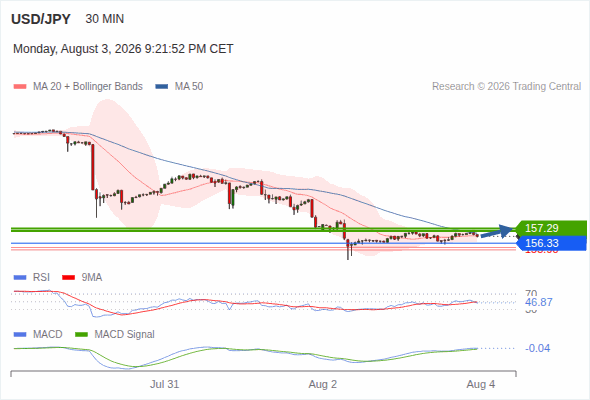Click the Monday, August 3, 2026 timestamp
This screenshot has height=400, width=590.
[x=123, y=49]
